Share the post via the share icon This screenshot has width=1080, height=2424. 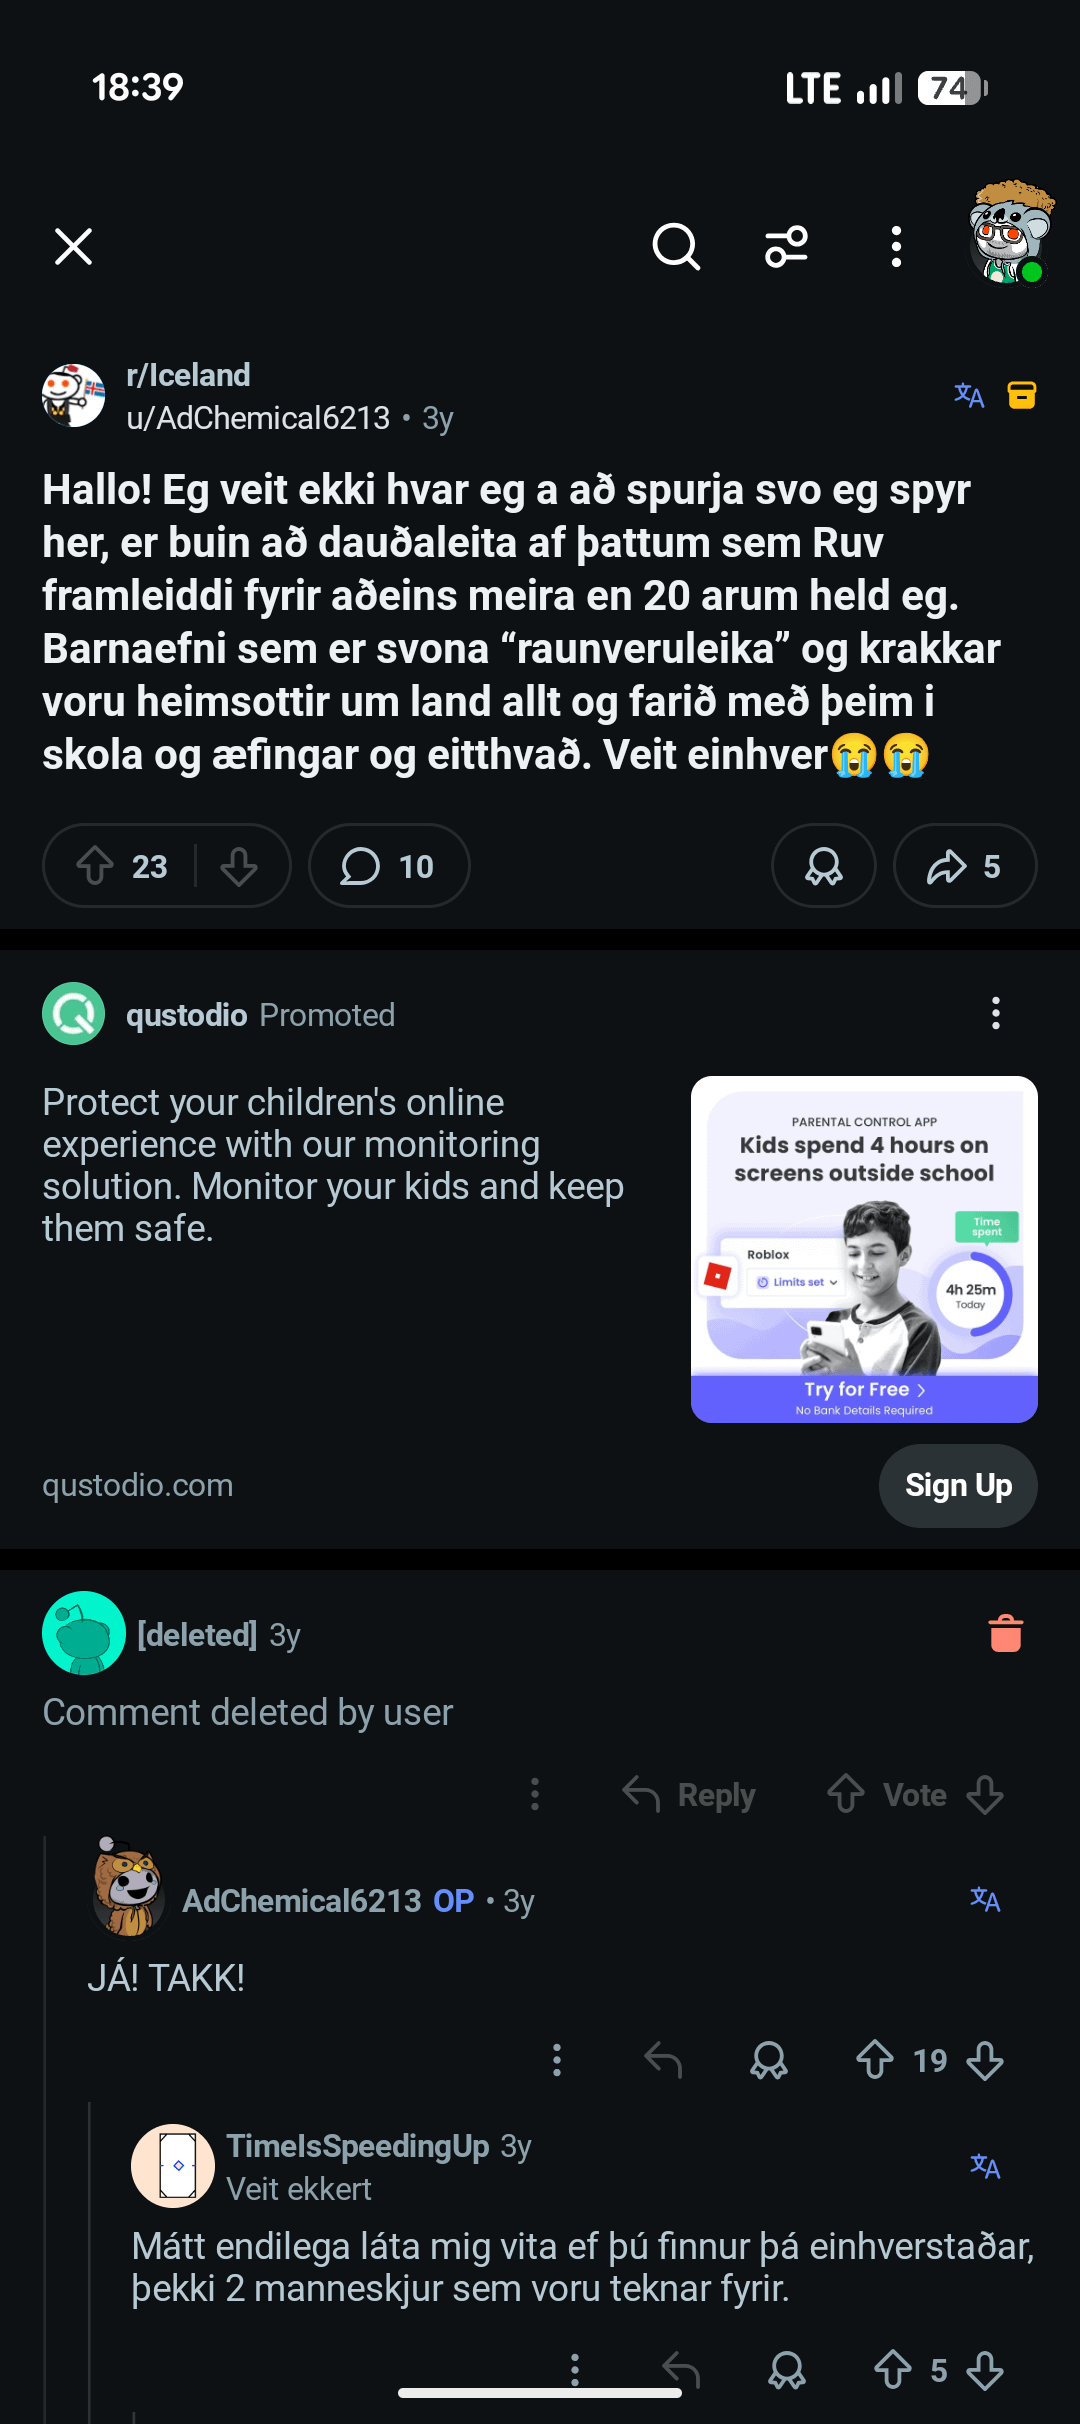[964, 866]
